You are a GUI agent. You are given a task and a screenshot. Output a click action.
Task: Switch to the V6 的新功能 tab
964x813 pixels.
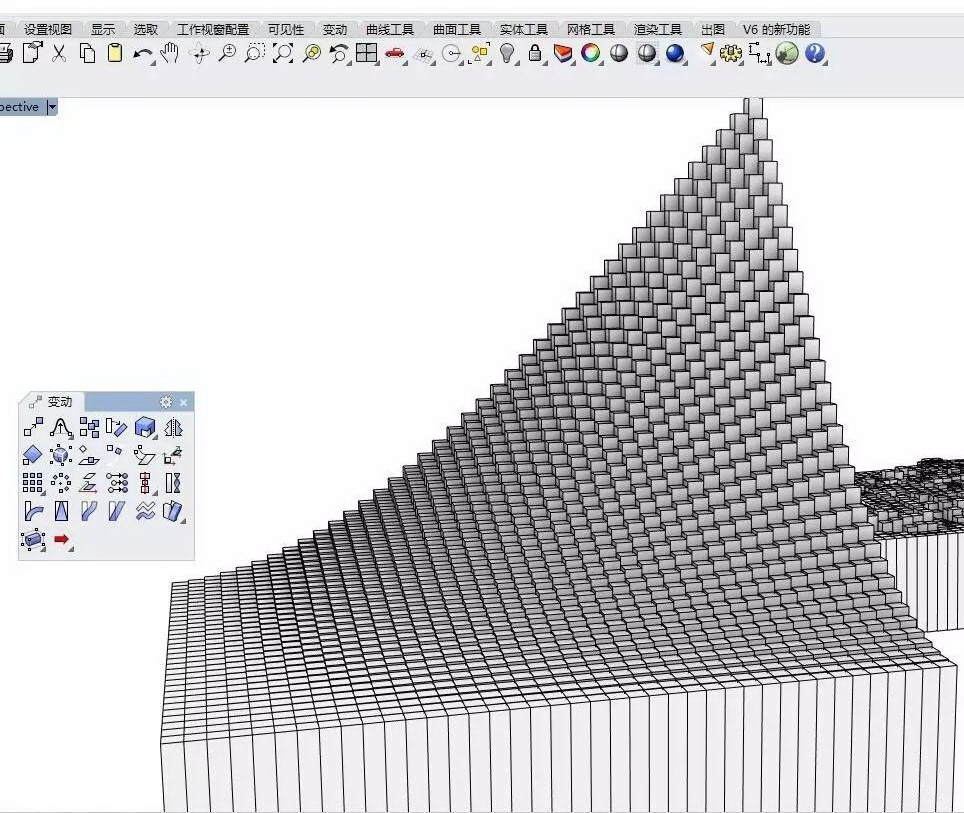tap(776, 29)
